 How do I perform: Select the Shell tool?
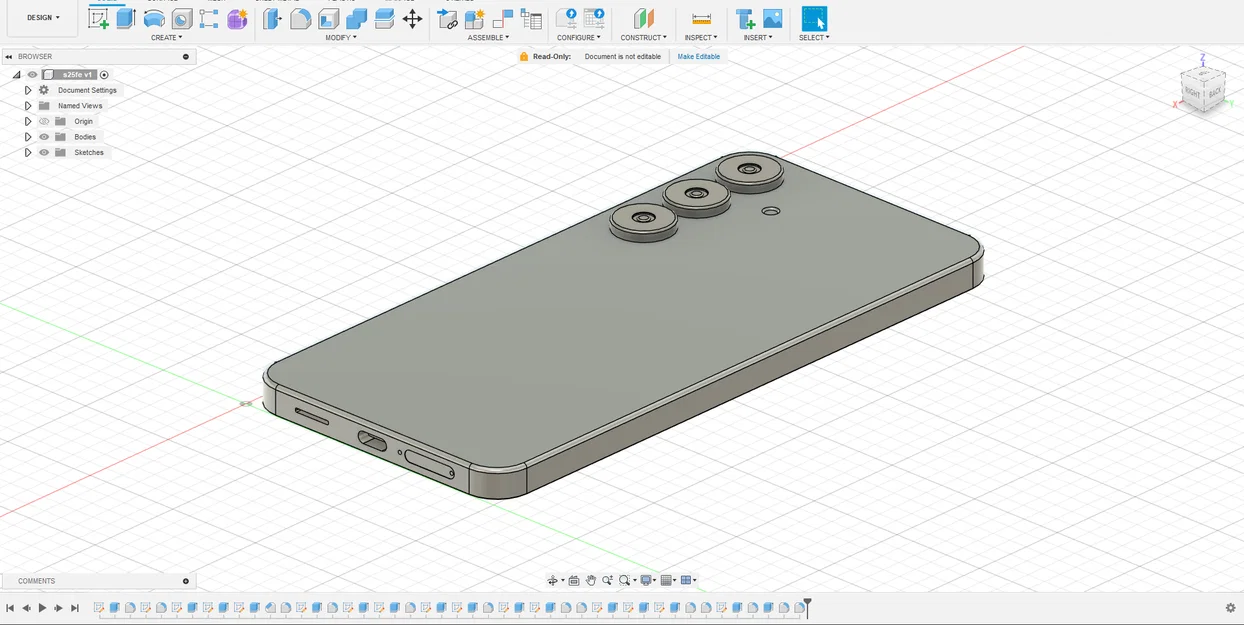[x=329, y=18]
